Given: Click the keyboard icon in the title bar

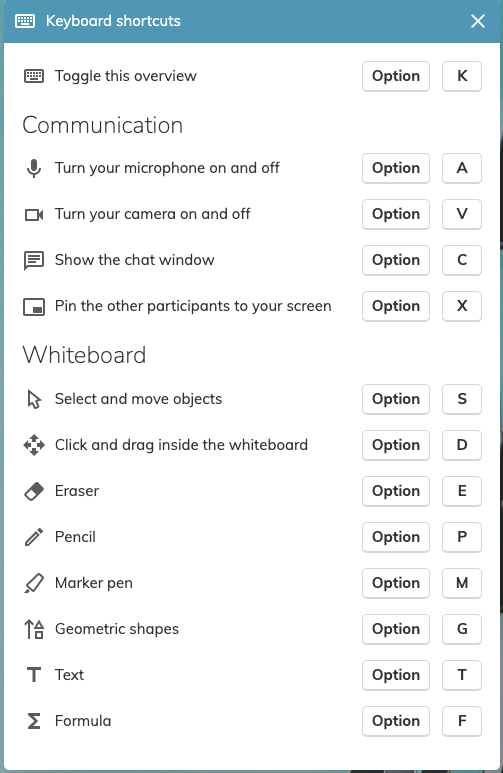Looking at the screenshot, I should (25, 21).
